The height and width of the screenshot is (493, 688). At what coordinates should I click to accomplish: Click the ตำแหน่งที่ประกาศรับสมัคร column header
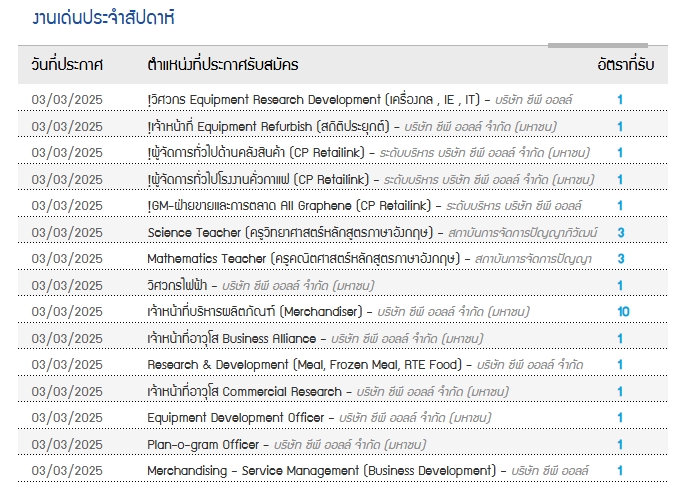[222, 65]
